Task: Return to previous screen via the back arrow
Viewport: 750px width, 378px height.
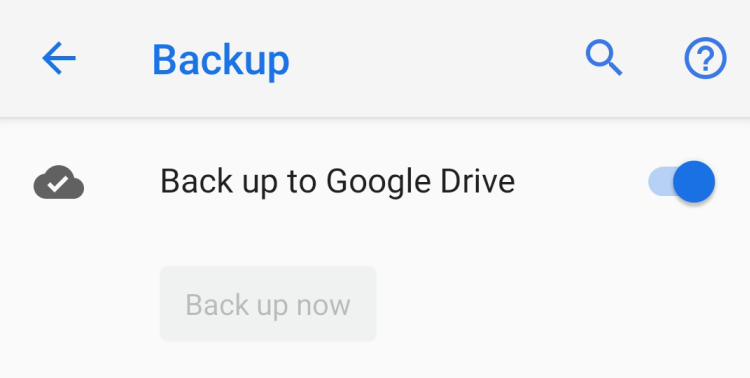Action: [x=59, y=58]
